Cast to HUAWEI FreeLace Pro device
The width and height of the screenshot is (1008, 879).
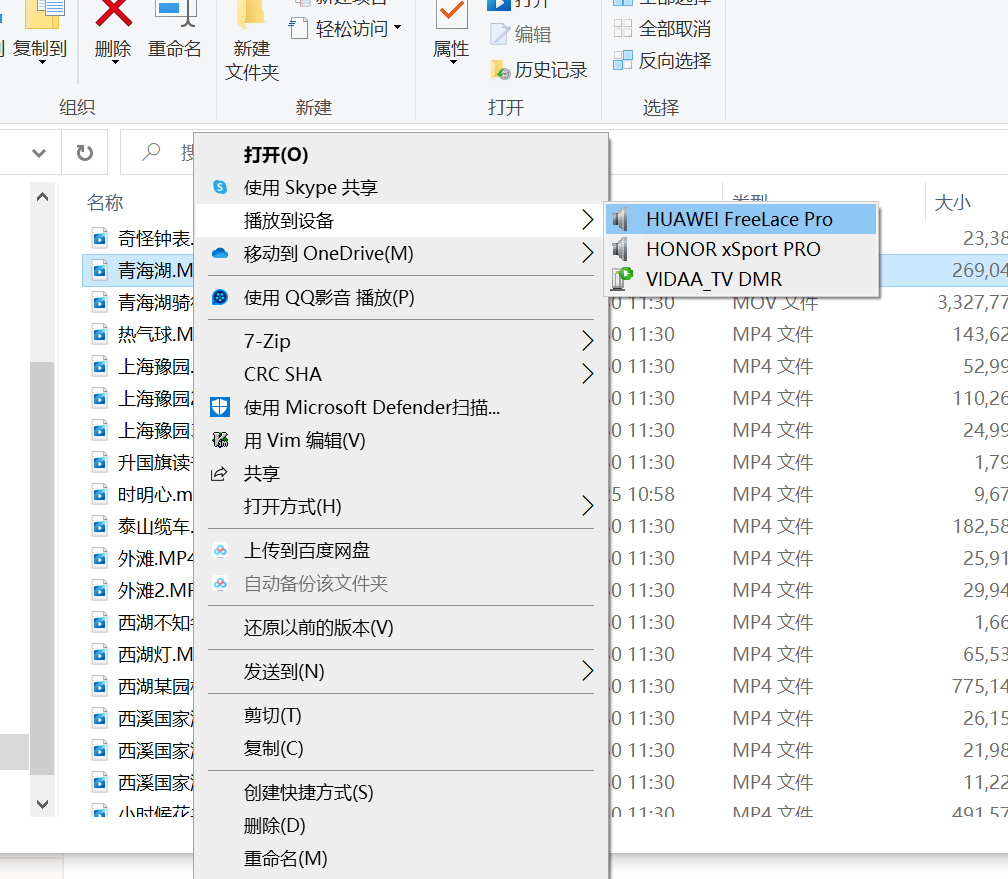(x=741, y=219)
